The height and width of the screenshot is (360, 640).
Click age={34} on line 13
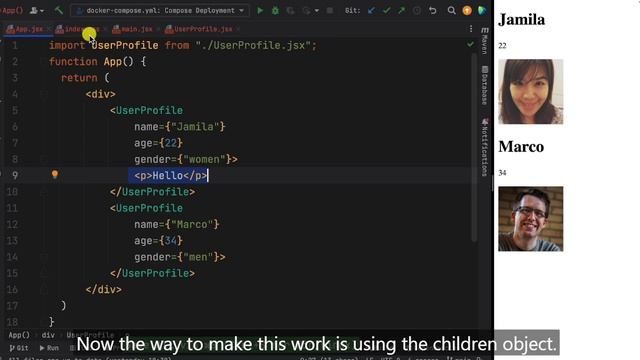pyautogui.click(x=158, y=241)
